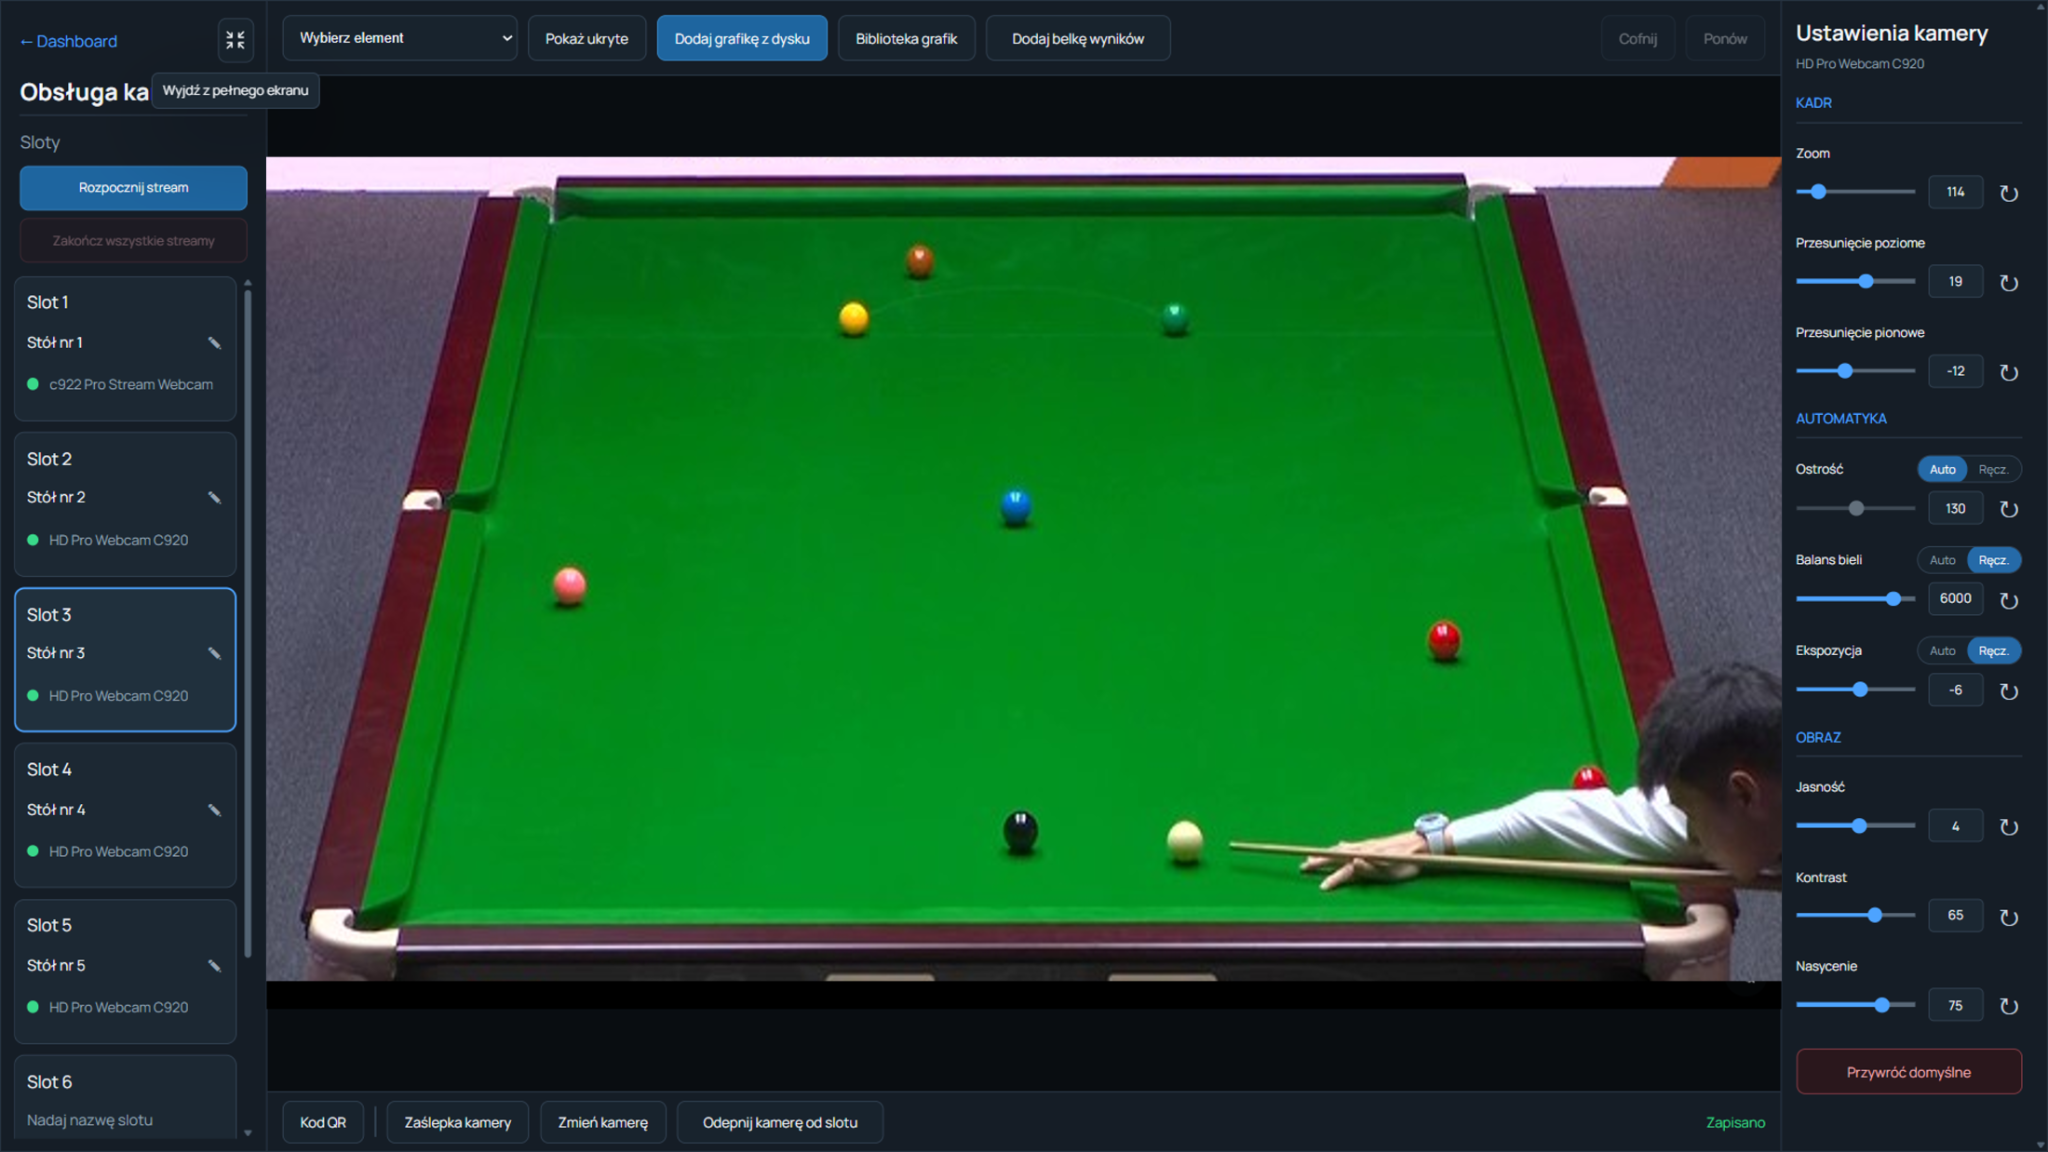Exit fullscreen with the collapse icon
2048x1152 pixels.
click(235, 40)
